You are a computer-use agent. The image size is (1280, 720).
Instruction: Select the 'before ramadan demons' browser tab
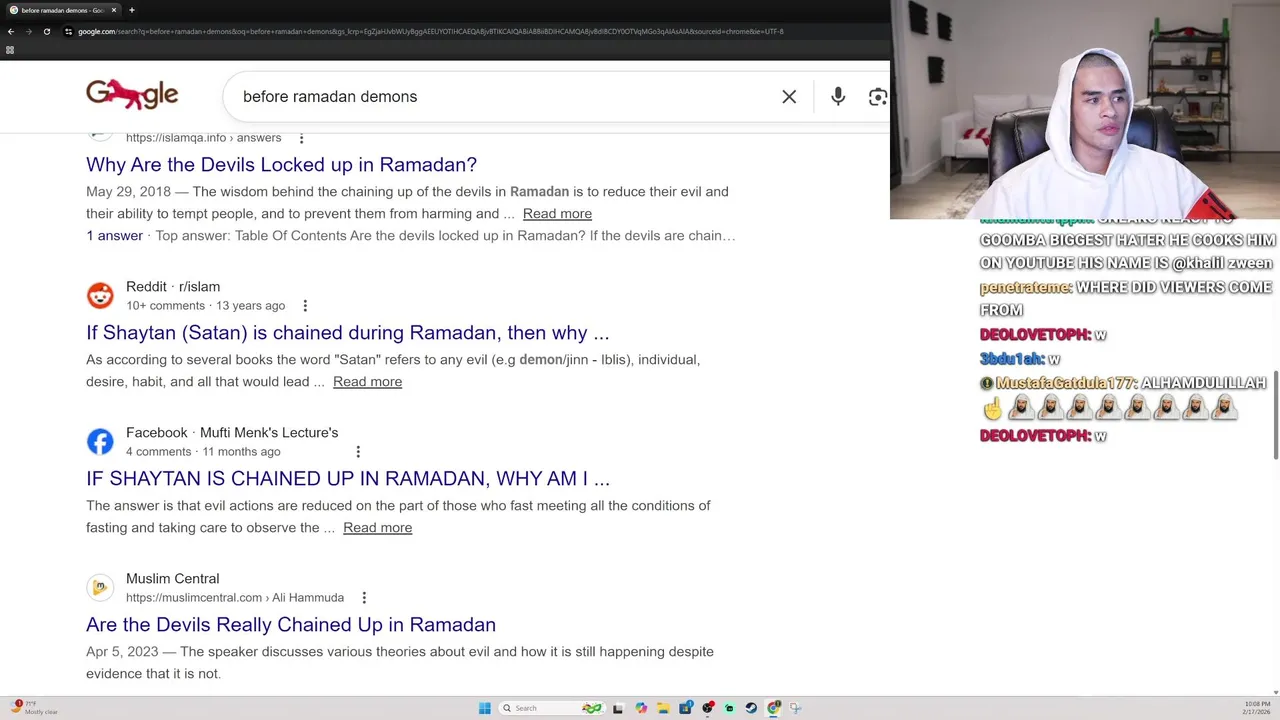pyautogui.click(x=62, y=10)
